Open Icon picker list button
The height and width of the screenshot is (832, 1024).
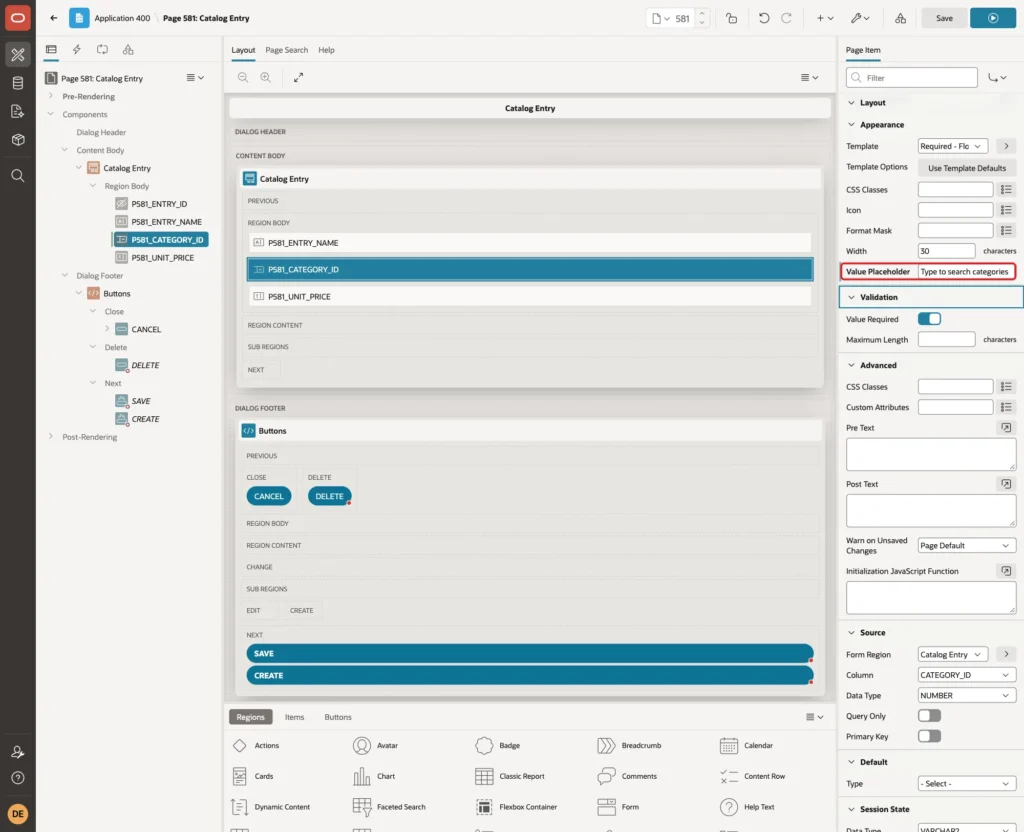tap(1006, 210)
